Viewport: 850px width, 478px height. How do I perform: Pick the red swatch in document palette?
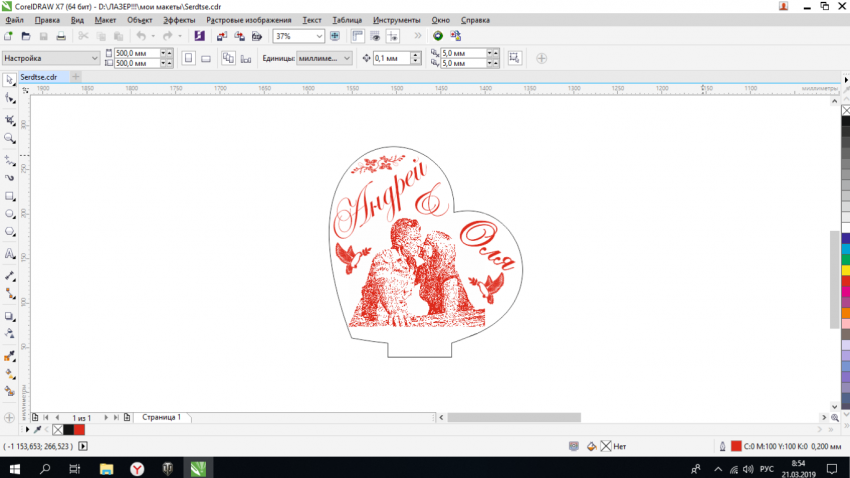[x=79, y=429]
